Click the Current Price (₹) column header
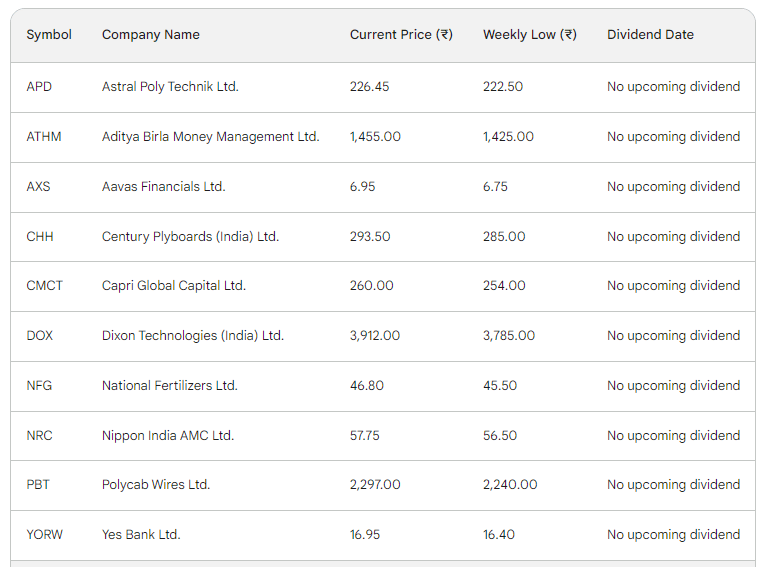 click(401, 35)
